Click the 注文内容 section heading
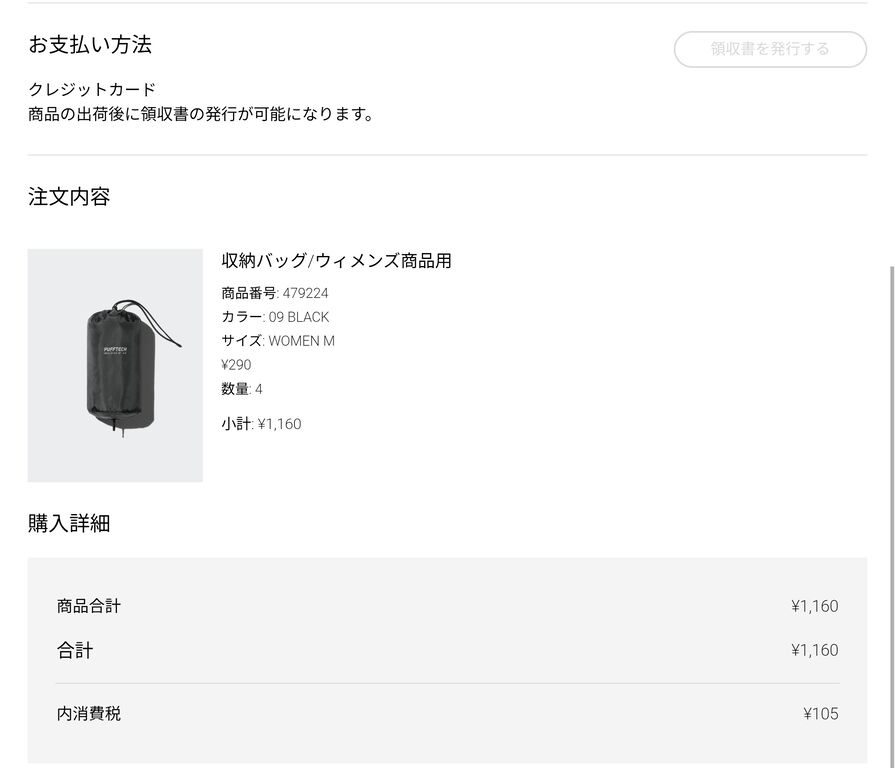 69,197
